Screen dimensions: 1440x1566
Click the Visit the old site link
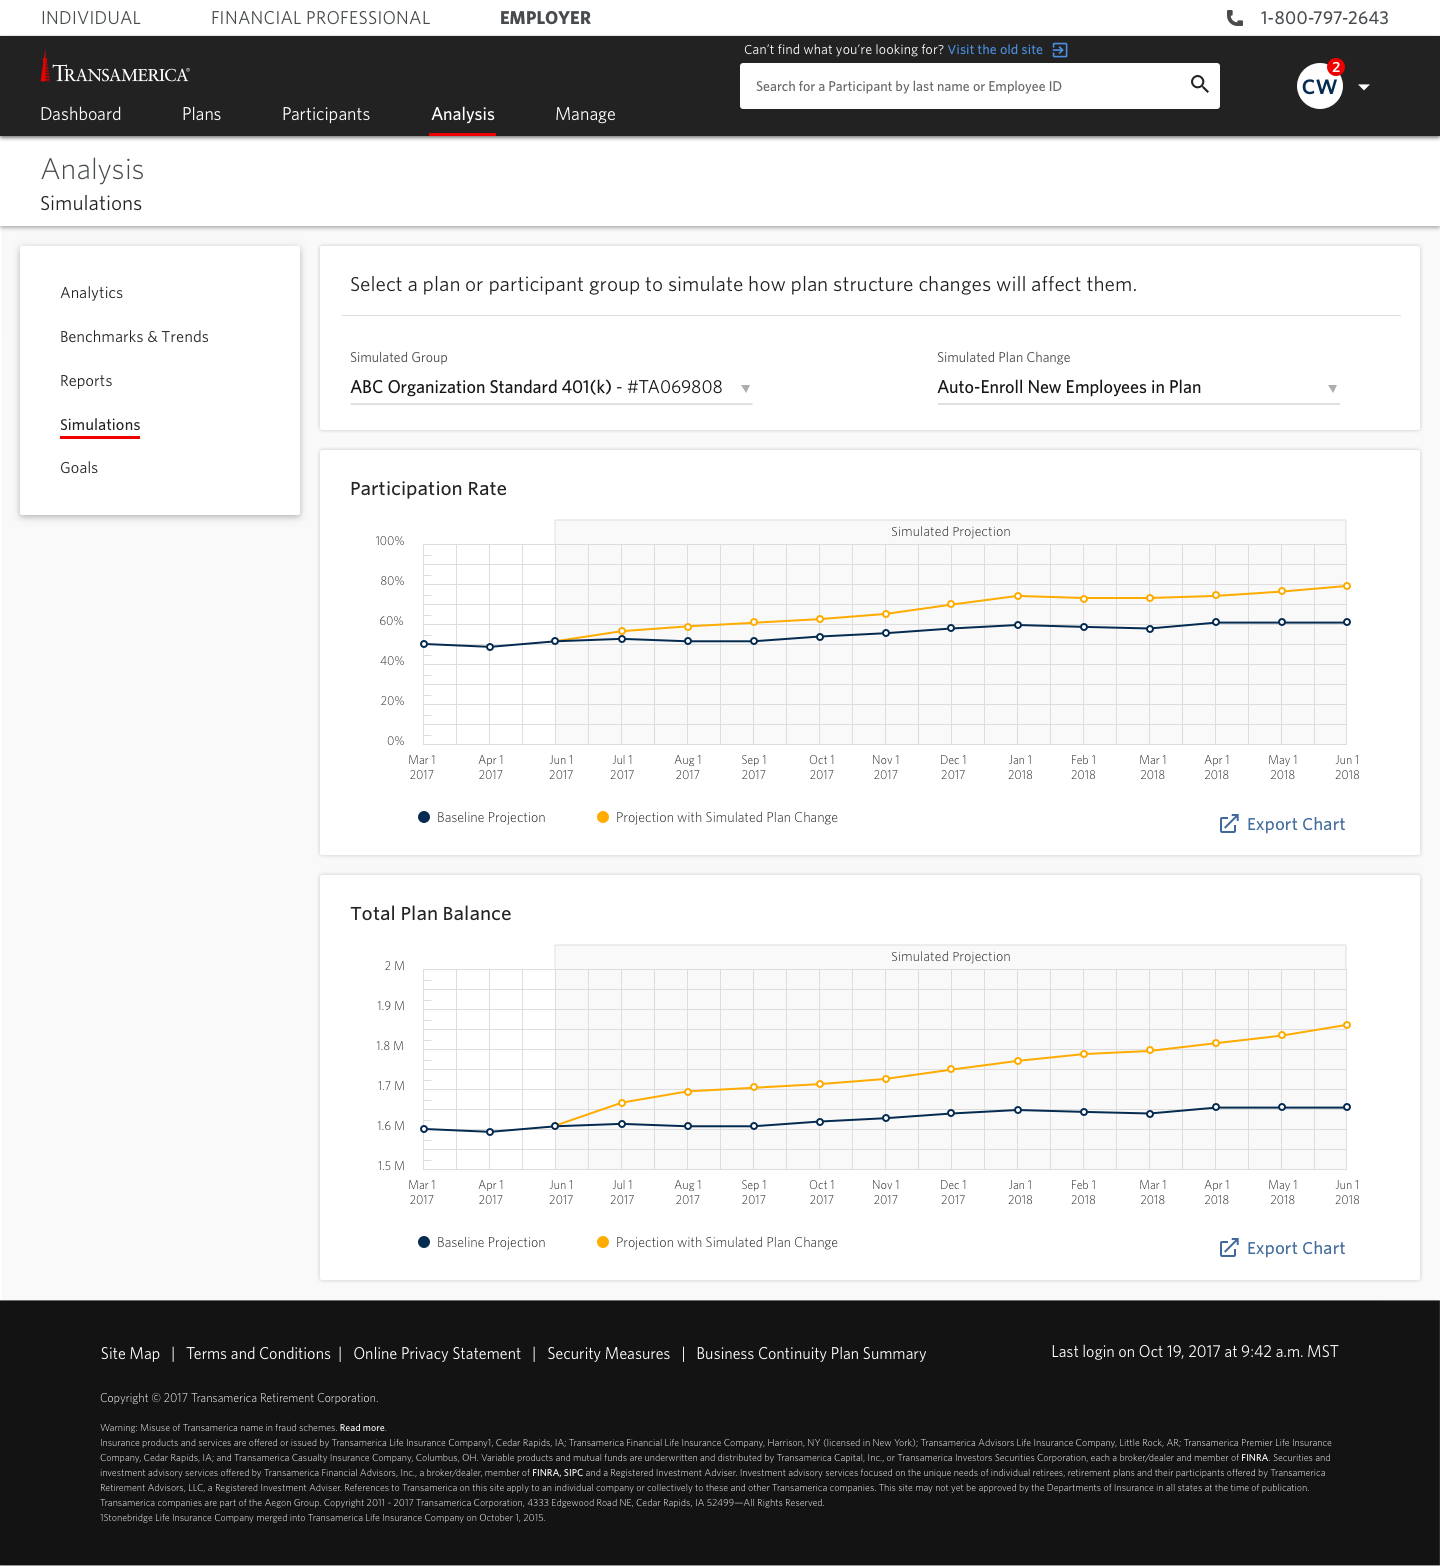click(x=995, y=50)
